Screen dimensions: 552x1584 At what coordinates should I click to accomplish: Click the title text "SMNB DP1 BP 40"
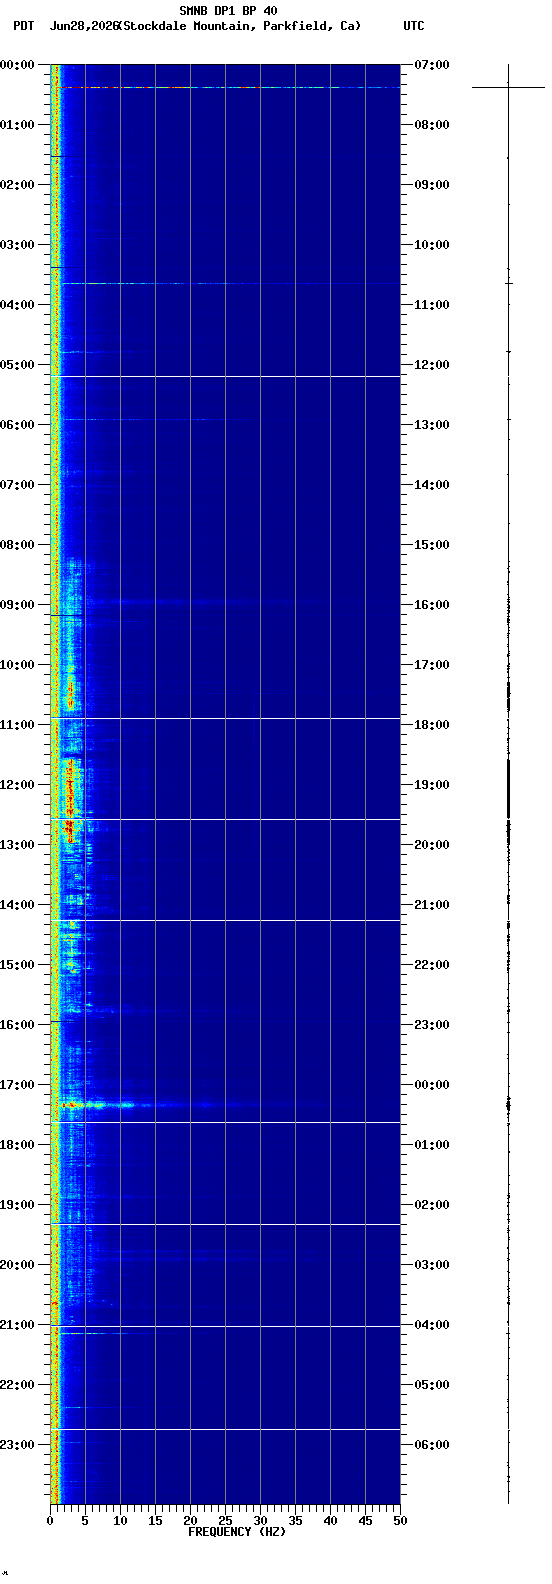(x=228, y=11)
